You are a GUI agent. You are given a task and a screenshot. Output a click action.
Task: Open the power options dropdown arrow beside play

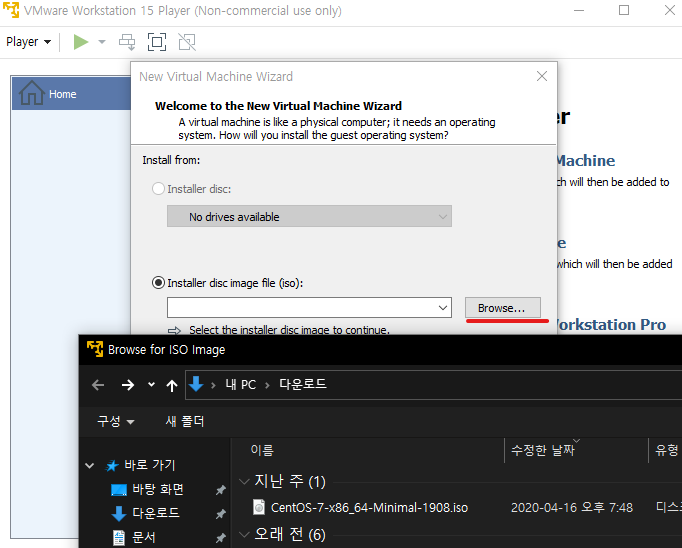coord(102,42)
